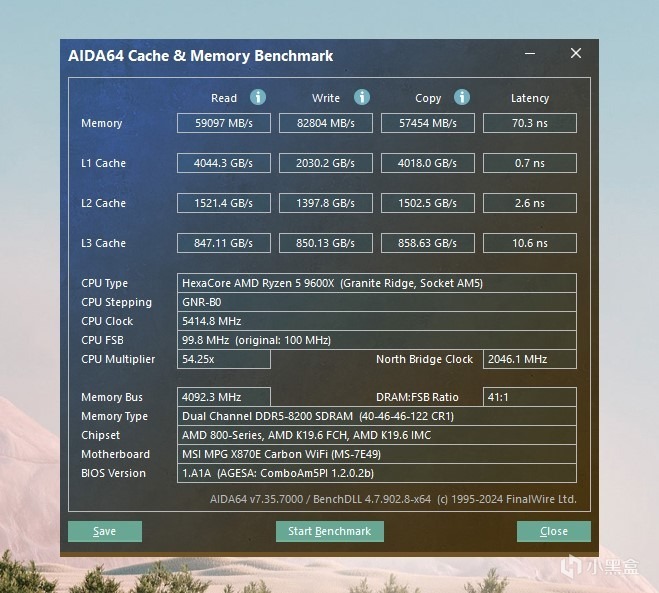Viewport: 659px width, 593px height.
Task: Click L3 Cache Read value 847.11 GB/s
Action: 224,243
